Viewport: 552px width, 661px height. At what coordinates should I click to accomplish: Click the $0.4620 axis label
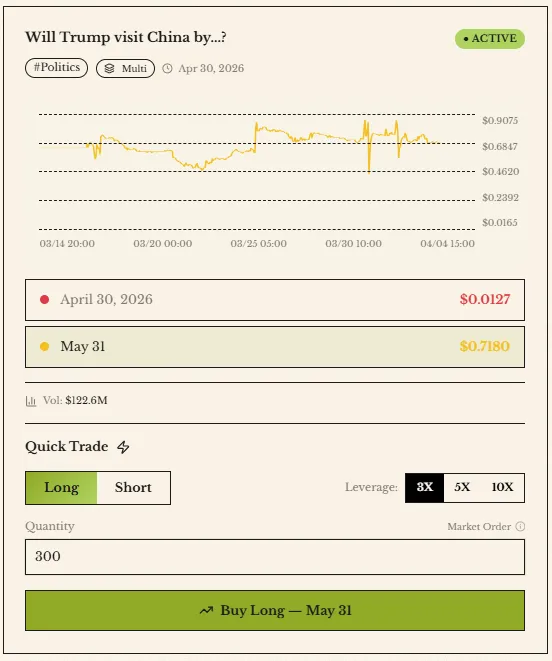[501, 172]
